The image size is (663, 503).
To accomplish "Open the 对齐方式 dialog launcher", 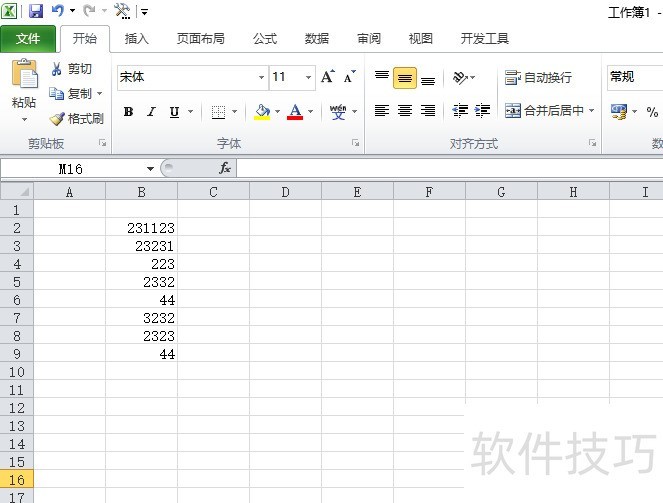I will pyautogui.click(x=592, y=143).
